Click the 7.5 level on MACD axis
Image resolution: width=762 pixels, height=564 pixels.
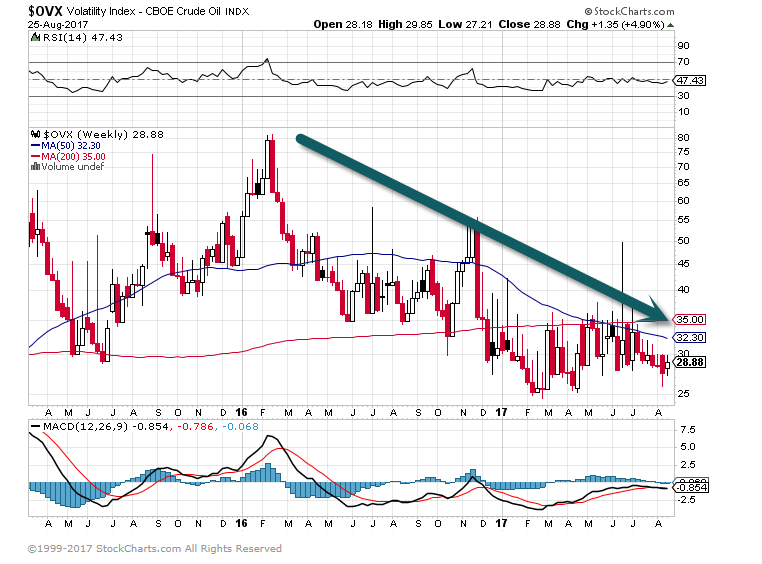[x=689, y=430]
